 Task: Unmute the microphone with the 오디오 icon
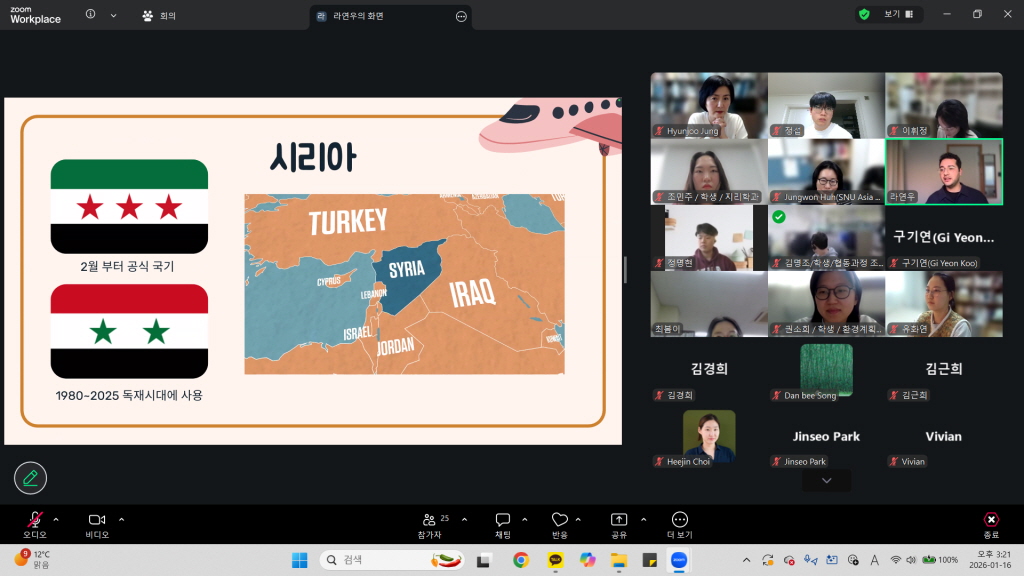pyautogui.click(x=35, y=520)
